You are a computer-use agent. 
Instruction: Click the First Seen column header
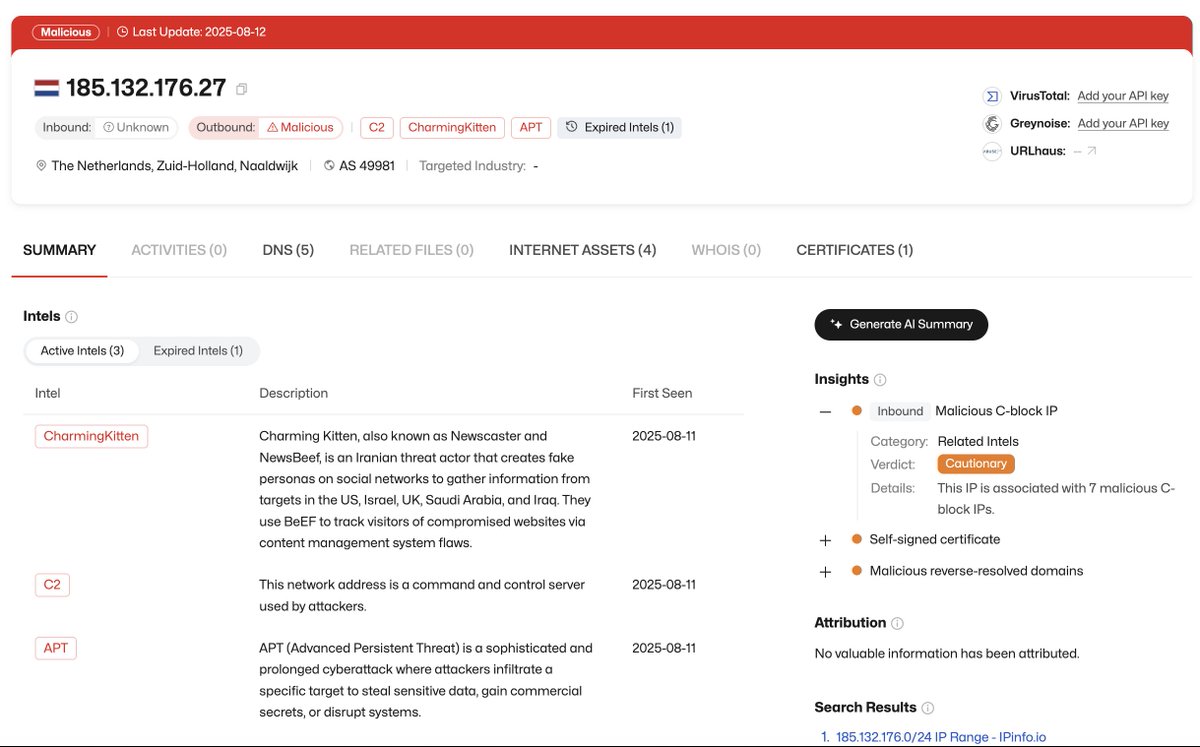[662, 393]
